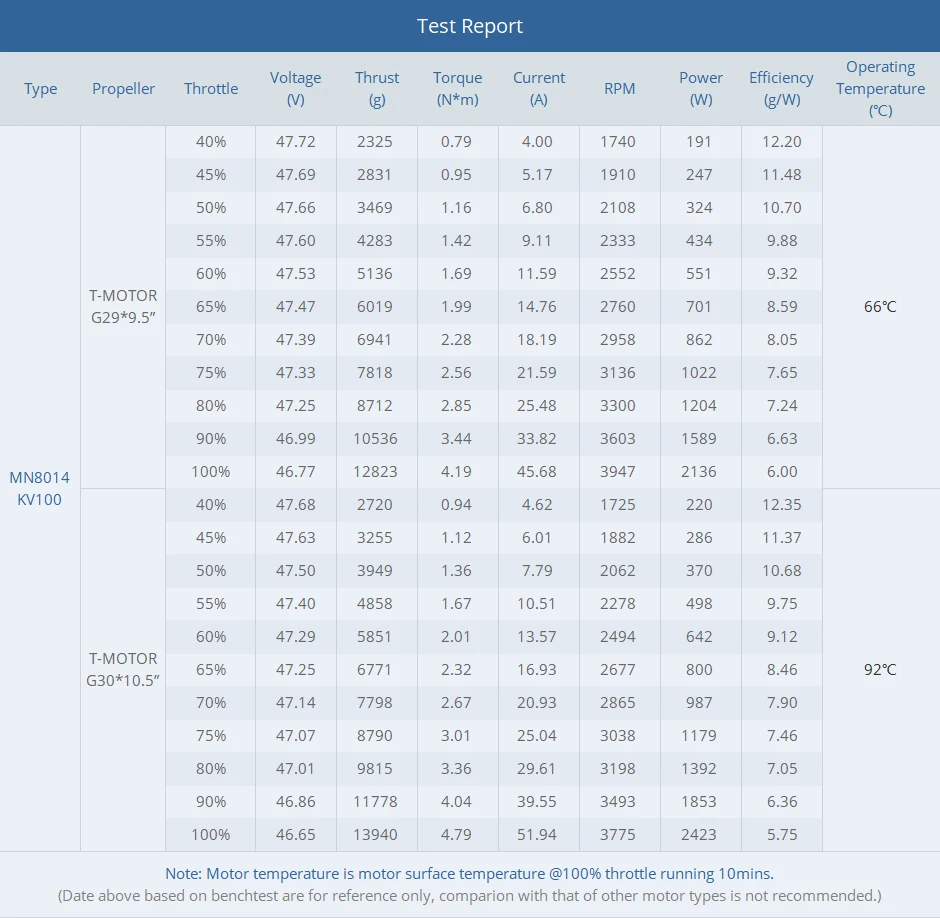Screen dimensions: 940x918
Task: Click the T-MOTOR G30*10.5" propeller cell
Action: point(123,669)
